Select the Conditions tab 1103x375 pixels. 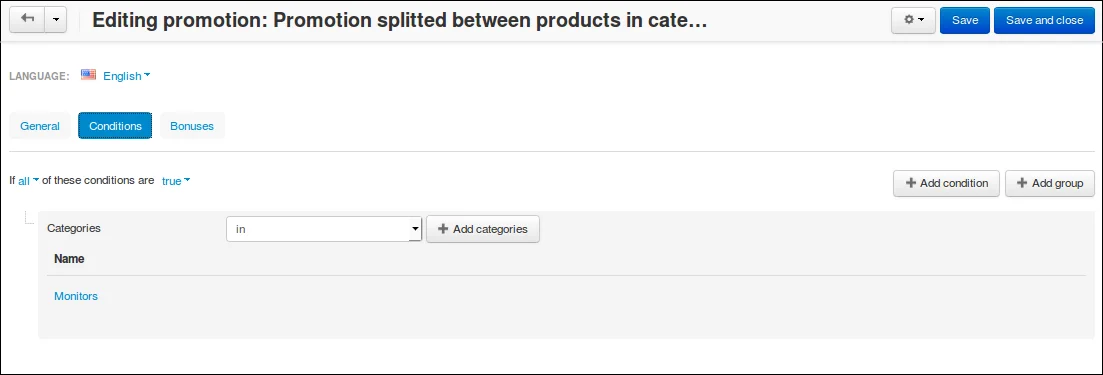tap(115, 126)
